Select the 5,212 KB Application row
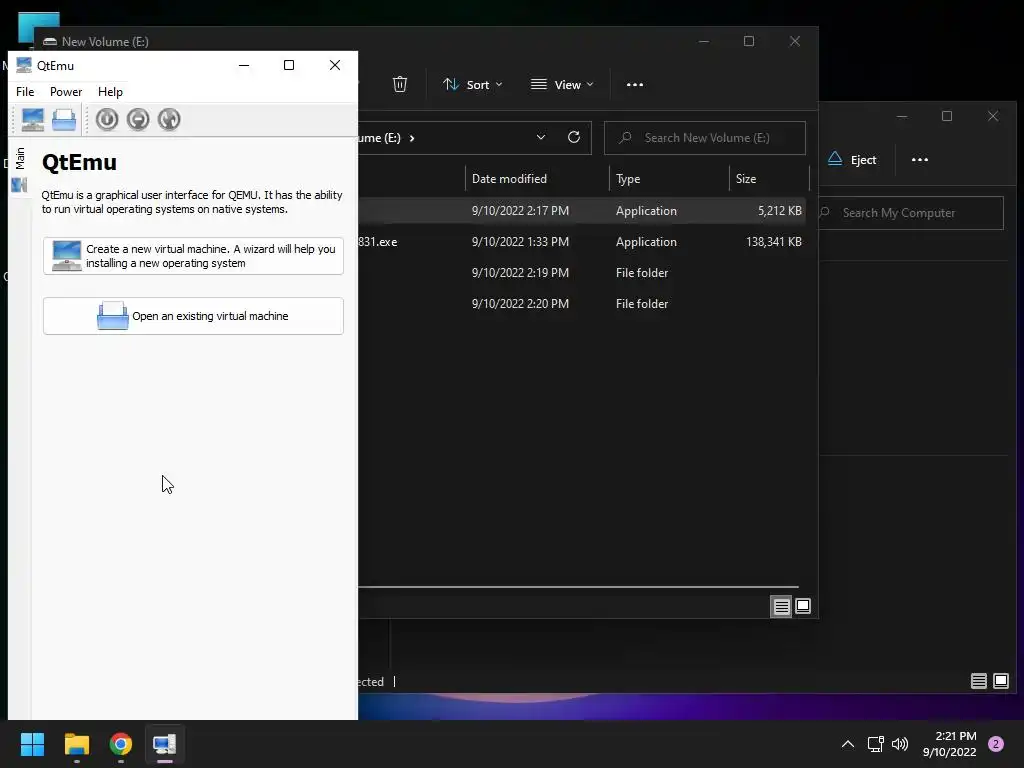Screen dimensions: 1024x768 (582, 211)
